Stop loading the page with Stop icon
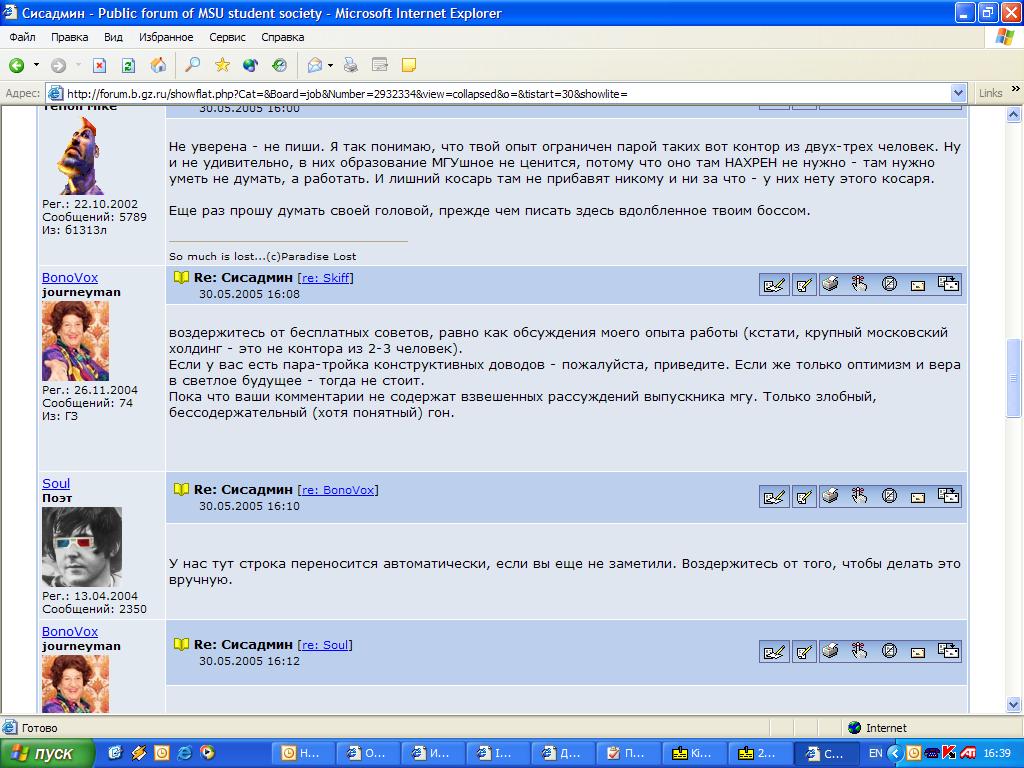Screen dimensions: 1024x768 coord(99,65)
